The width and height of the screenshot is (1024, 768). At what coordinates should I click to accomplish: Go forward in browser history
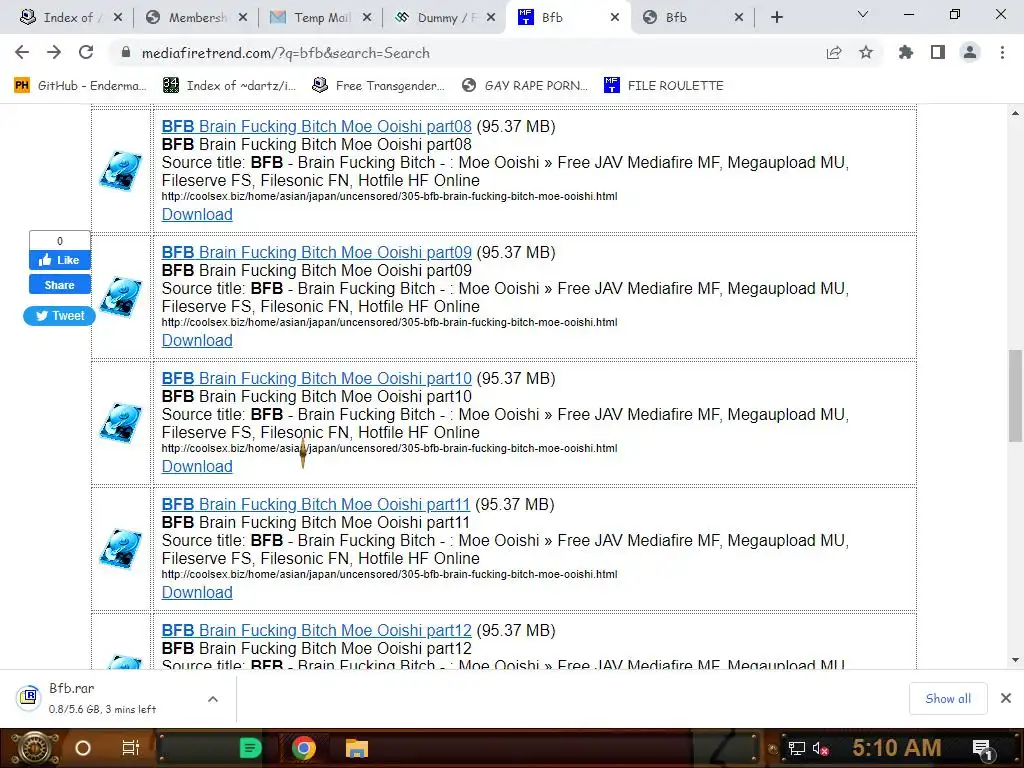(54, 52)
